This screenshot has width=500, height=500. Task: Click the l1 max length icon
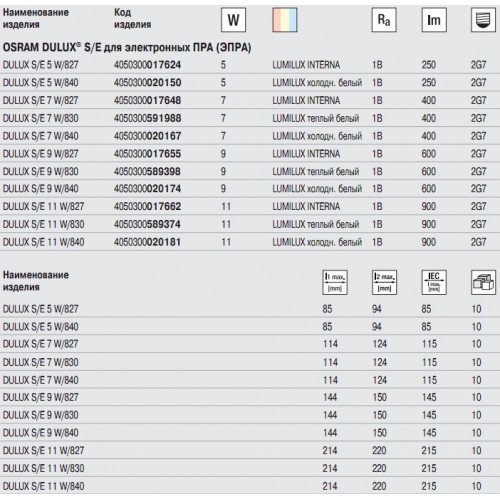pyautogui.click(x=335, y=282)
